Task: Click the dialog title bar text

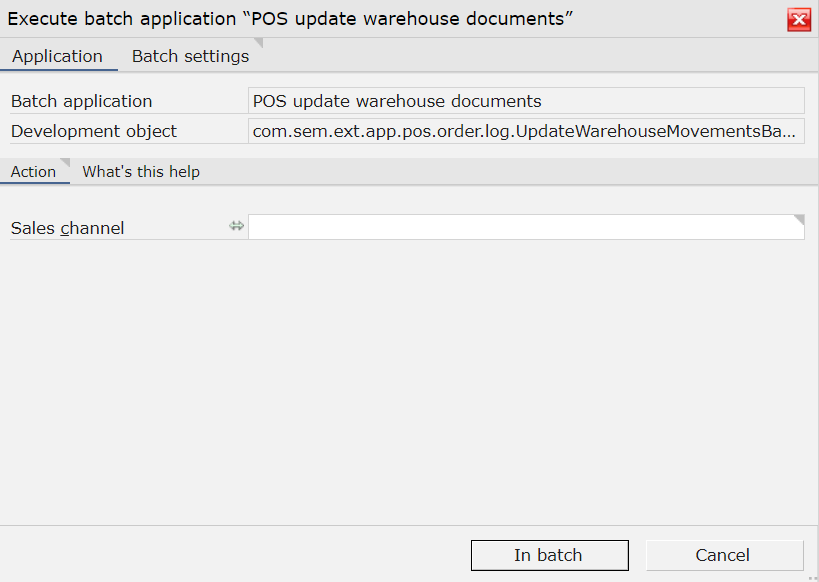Action: click(x=290, y=19)
